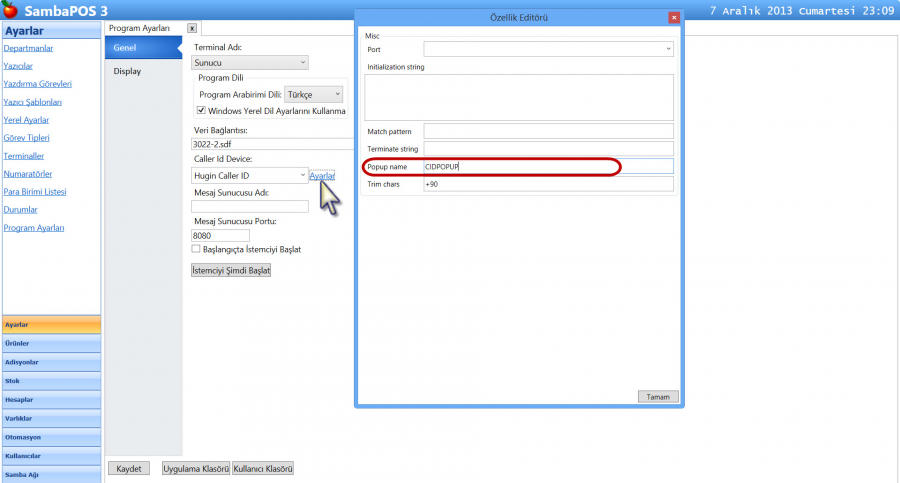Open Yazıcı Şablonları from the settings list
Viewport: 900px width, 483px height.
pyautogui.click(x=33, y=102)
